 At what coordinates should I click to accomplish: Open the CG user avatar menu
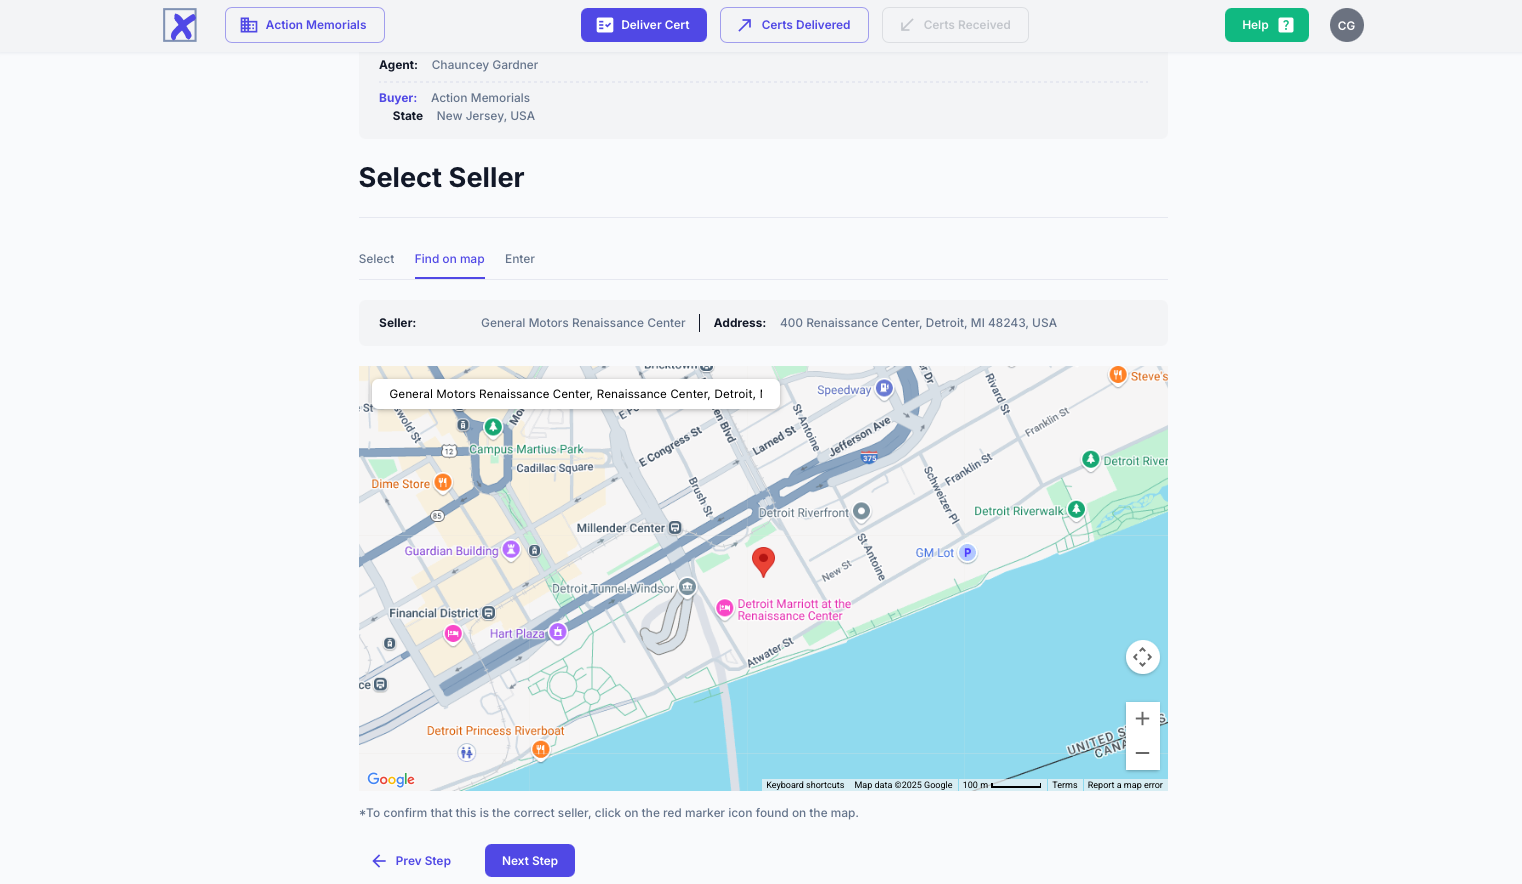click(1347, 25)
